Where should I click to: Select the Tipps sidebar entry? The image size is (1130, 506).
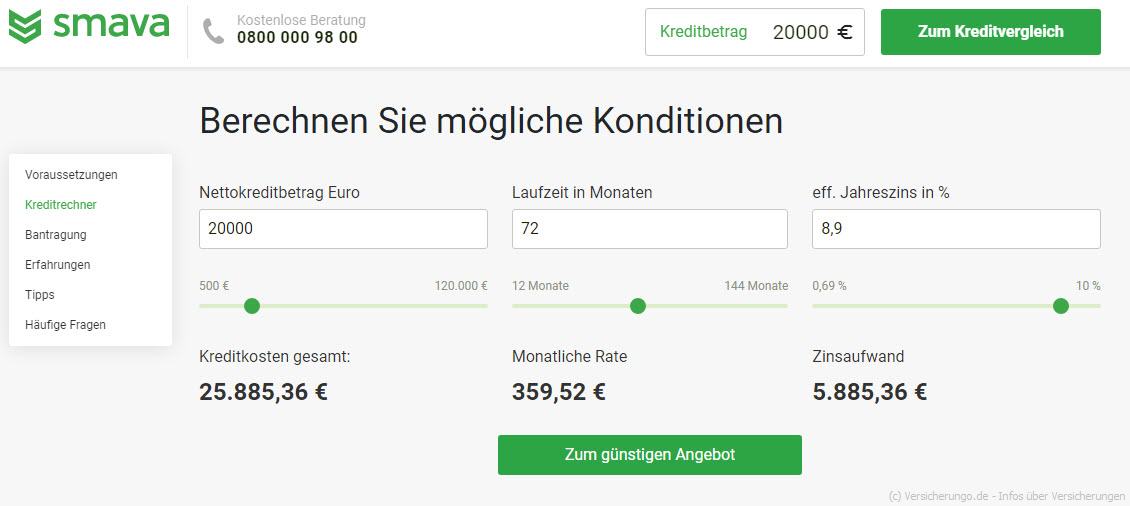tap(40, 295)
